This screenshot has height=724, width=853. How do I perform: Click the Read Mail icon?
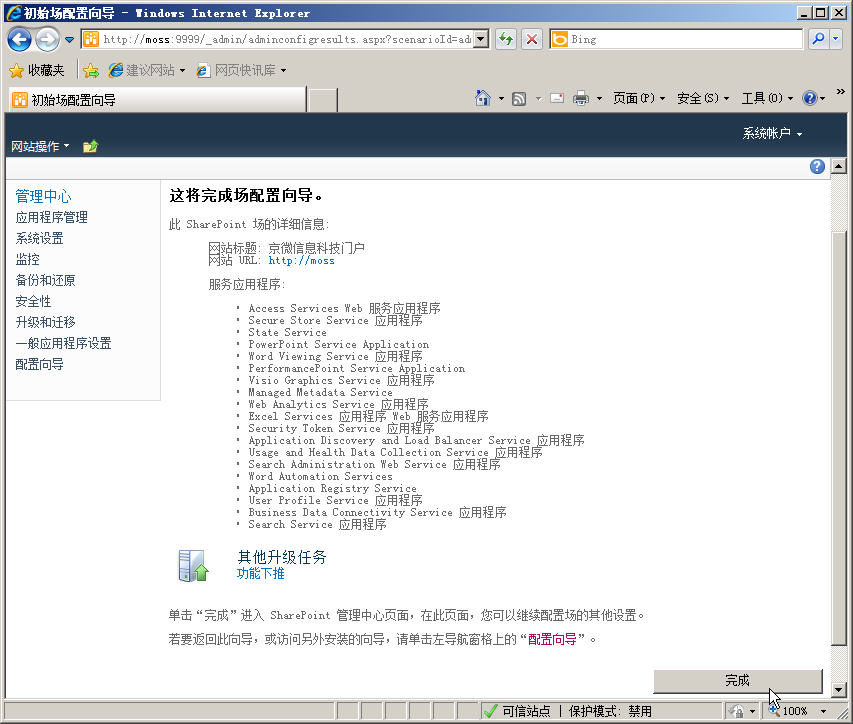[557, 98]
